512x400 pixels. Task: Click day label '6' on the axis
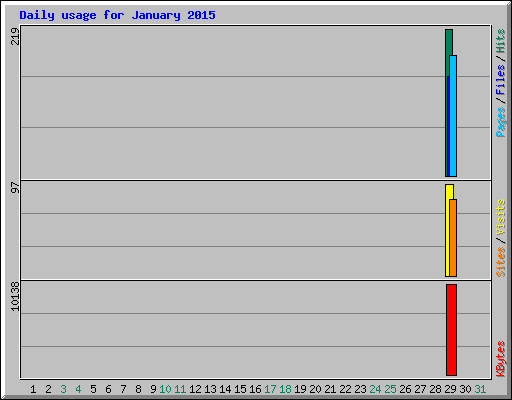coord(108,389)
